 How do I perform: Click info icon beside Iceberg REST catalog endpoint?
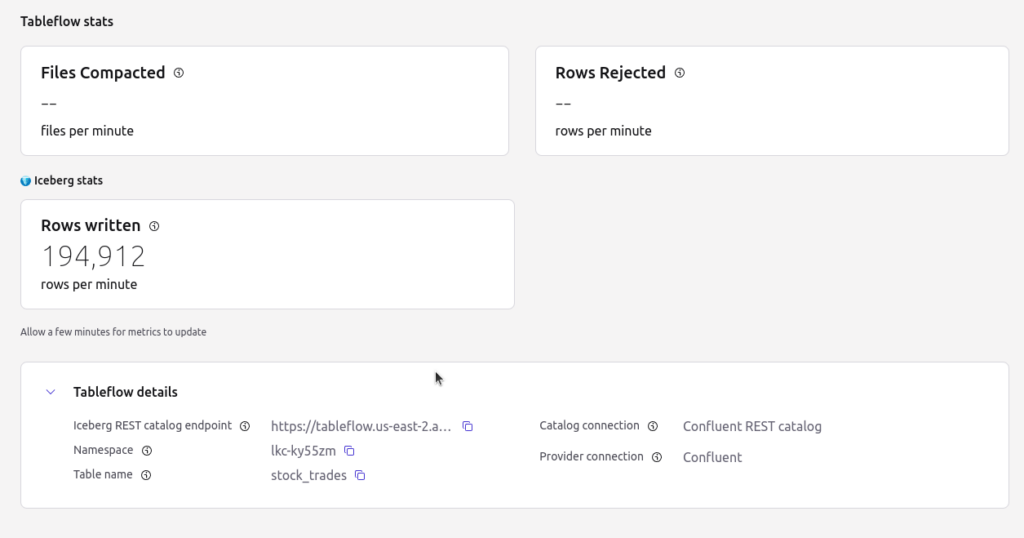click(x=245, y=426)
